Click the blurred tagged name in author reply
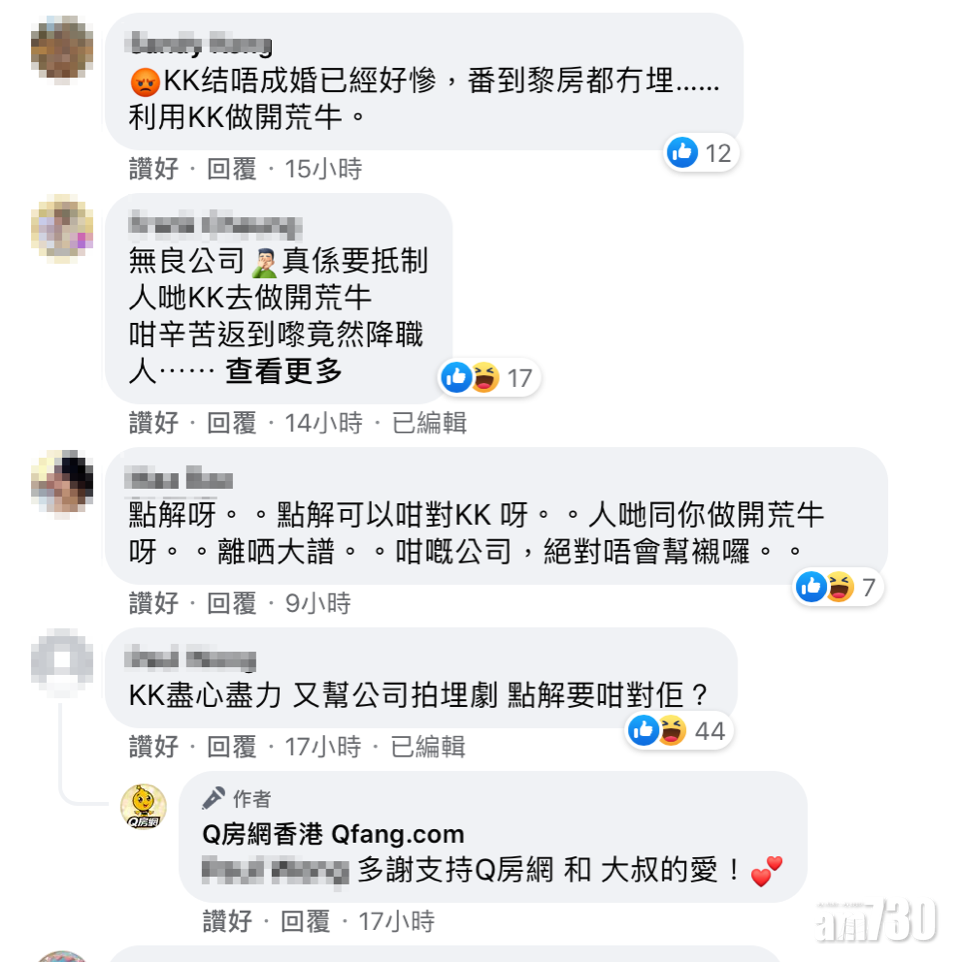Viewport: 960px width, 962px height. [275, 870]
